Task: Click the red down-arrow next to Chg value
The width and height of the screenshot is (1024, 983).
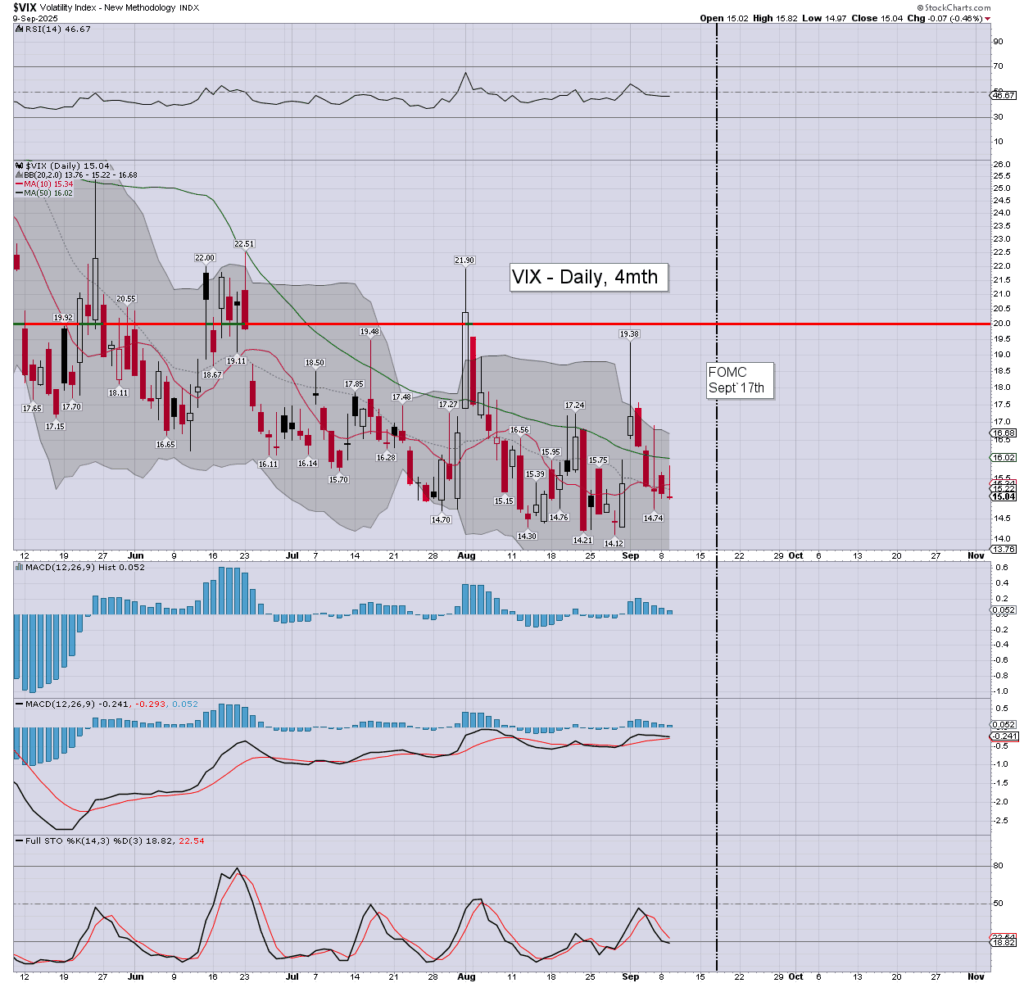Action: (988, 18)
